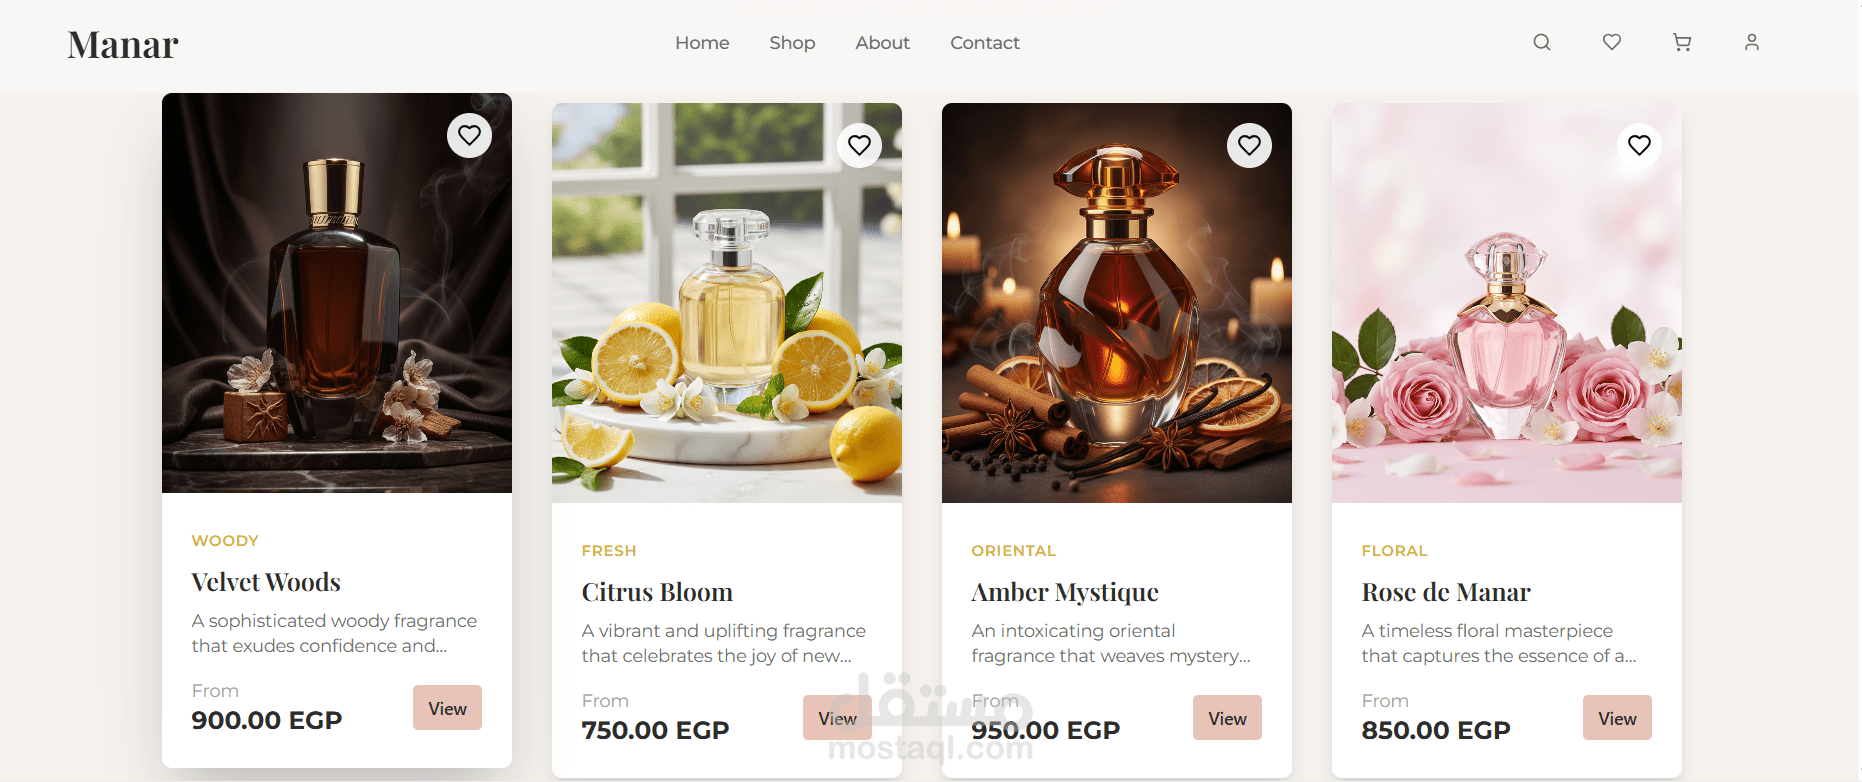Open the About page link

pos(882,43)
